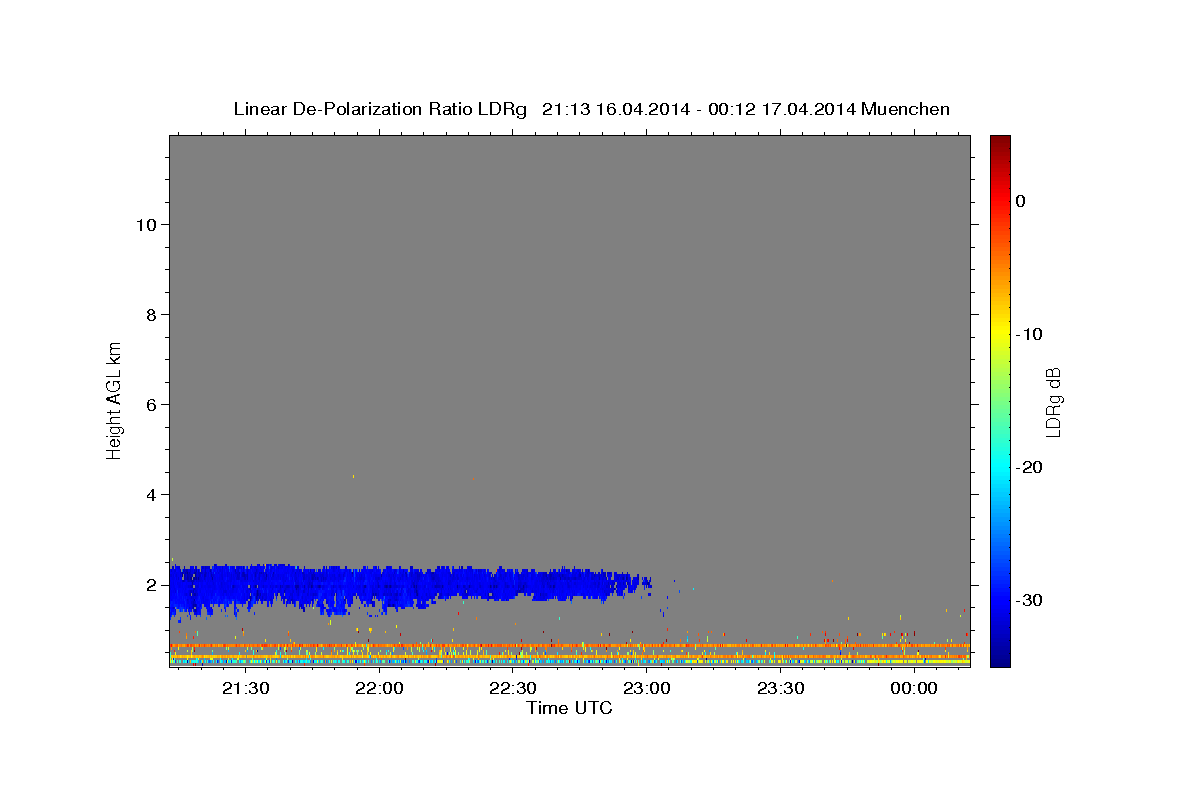
Task: Click the 10 km height tick label
Action: 144,225
